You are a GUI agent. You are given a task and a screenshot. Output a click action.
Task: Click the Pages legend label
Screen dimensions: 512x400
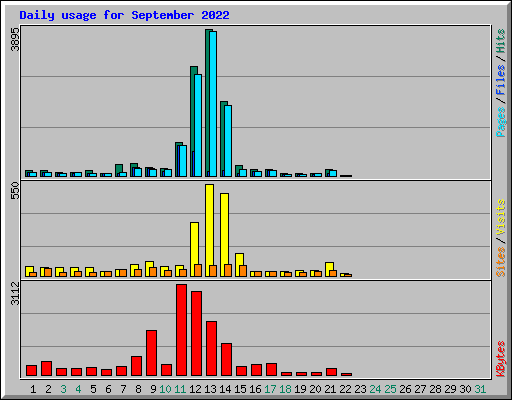[x=501, y=122]
